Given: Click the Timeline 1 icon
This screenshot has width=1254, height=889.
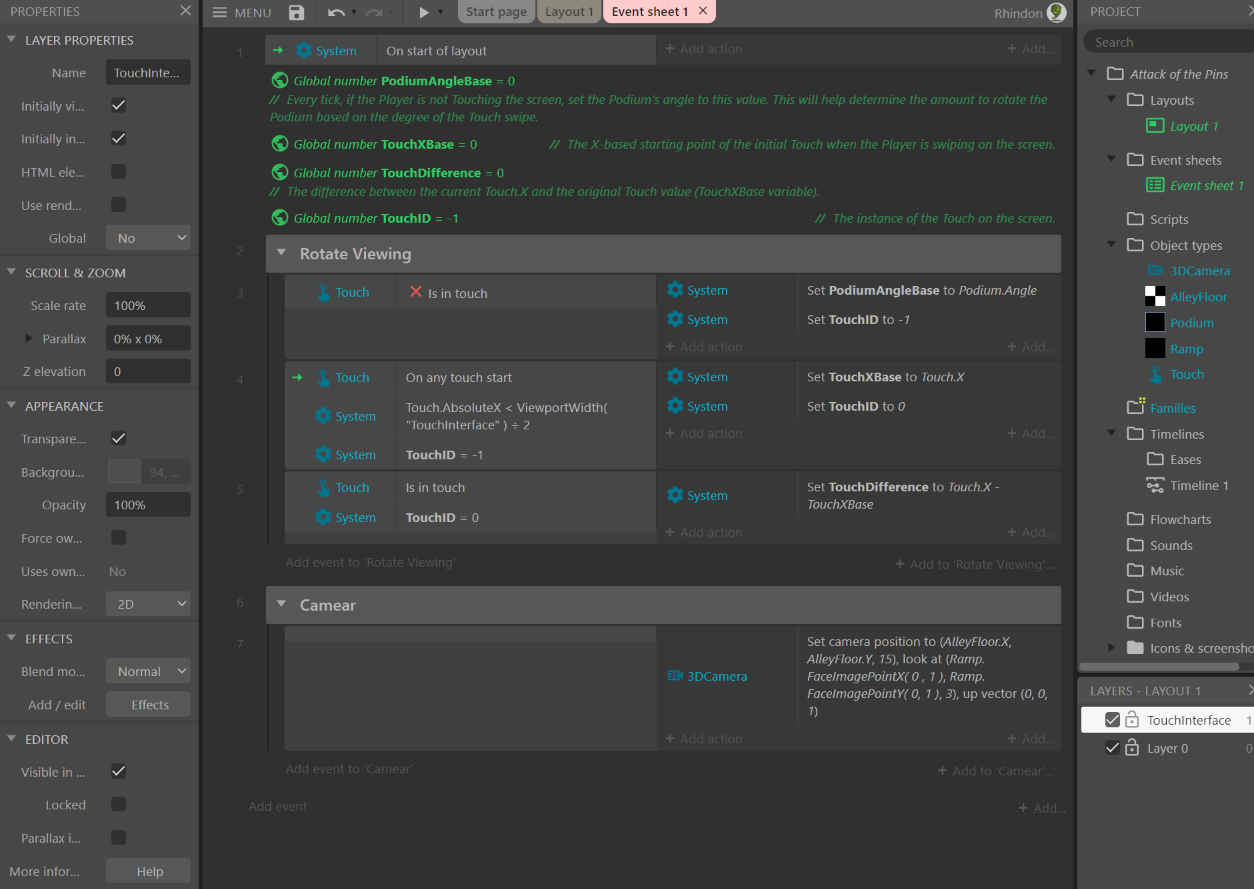Looking at the screenshot, I should pos(1155,486).
